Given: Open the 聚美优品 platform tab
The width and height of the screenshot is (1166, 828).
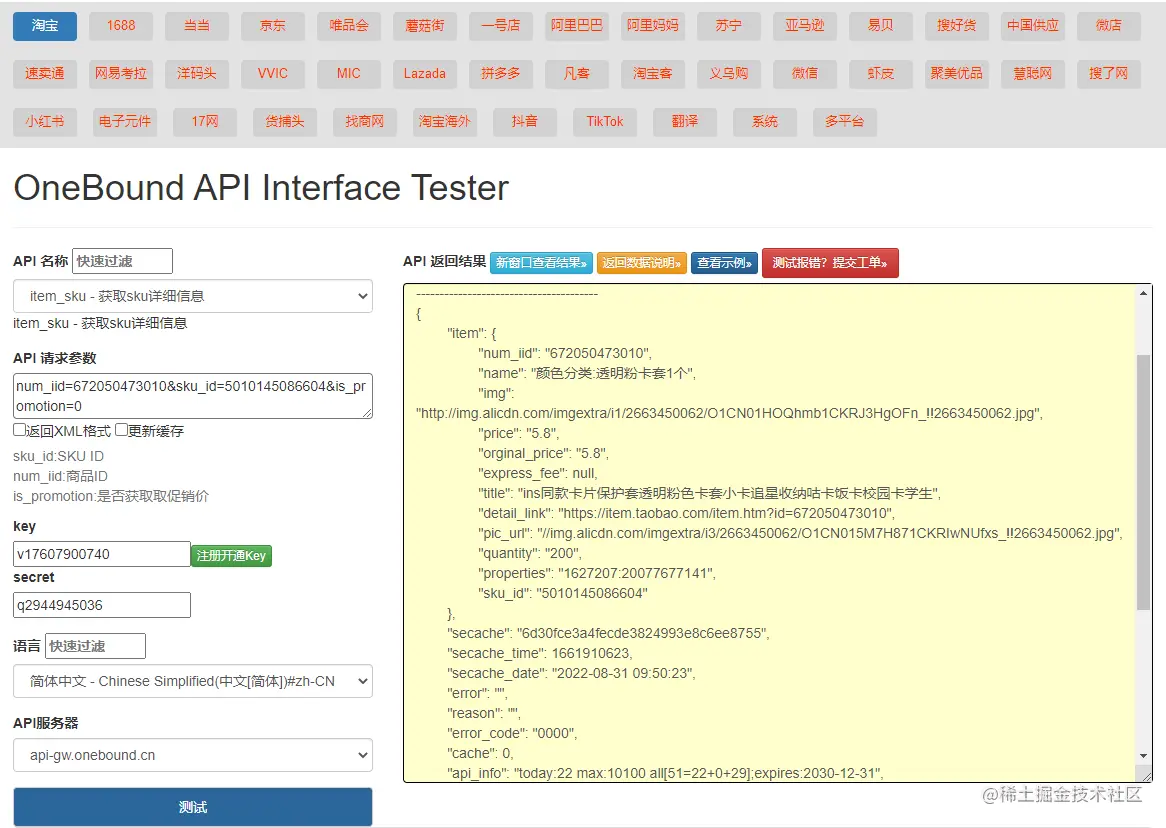Looking at the screenshot, I should (956, 74).
